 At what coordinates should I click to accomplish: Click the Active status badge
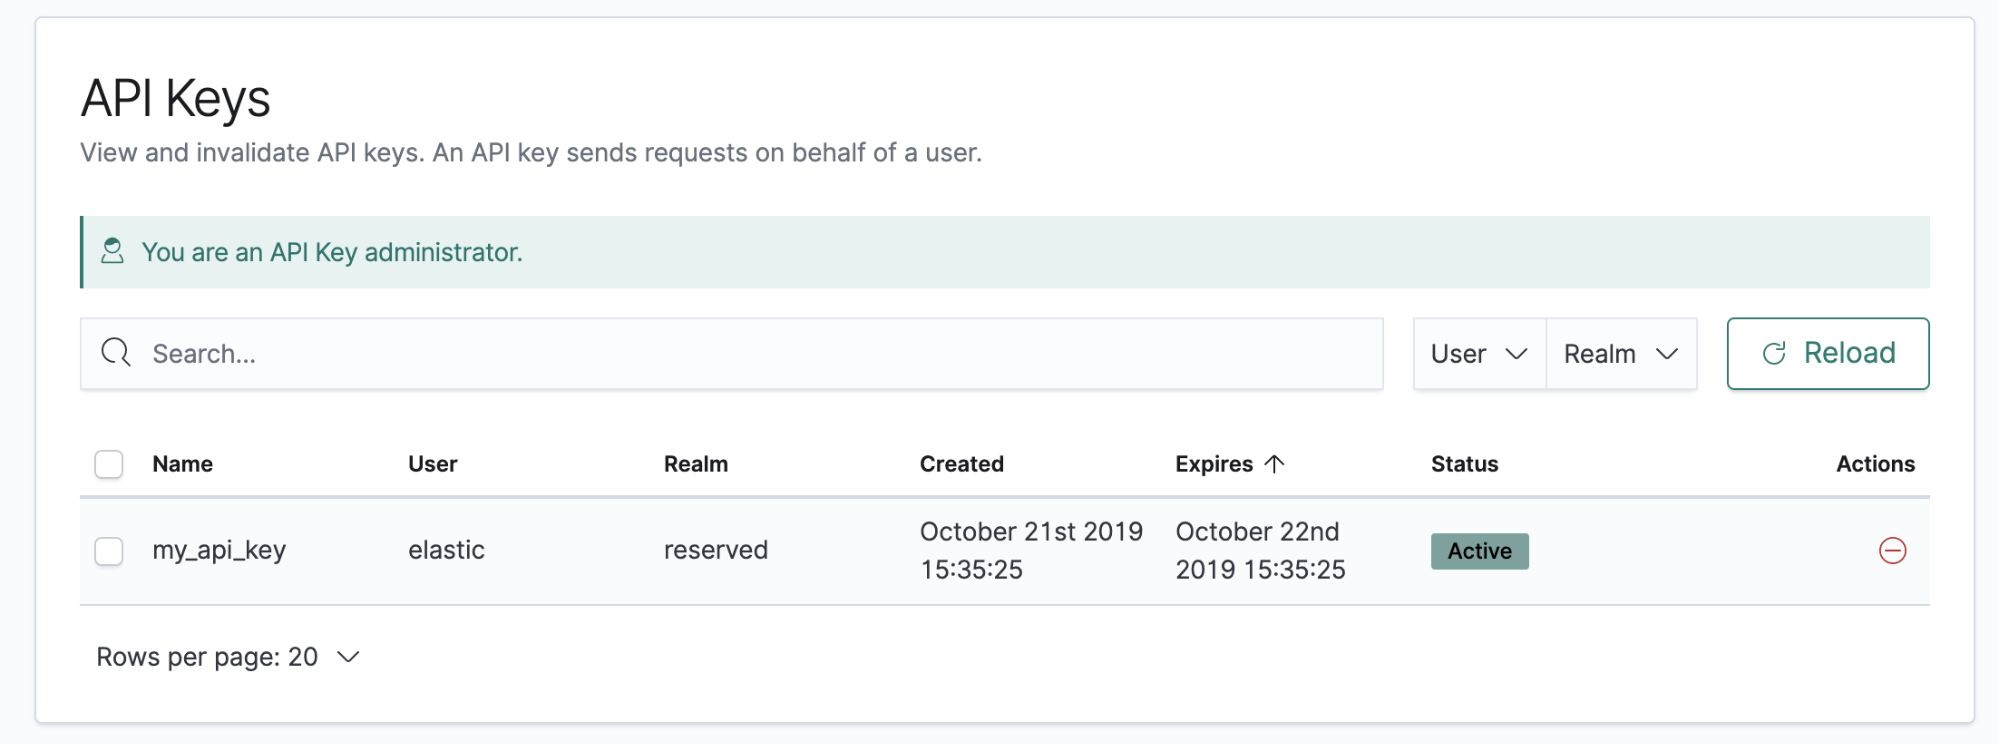[1479, 551]
